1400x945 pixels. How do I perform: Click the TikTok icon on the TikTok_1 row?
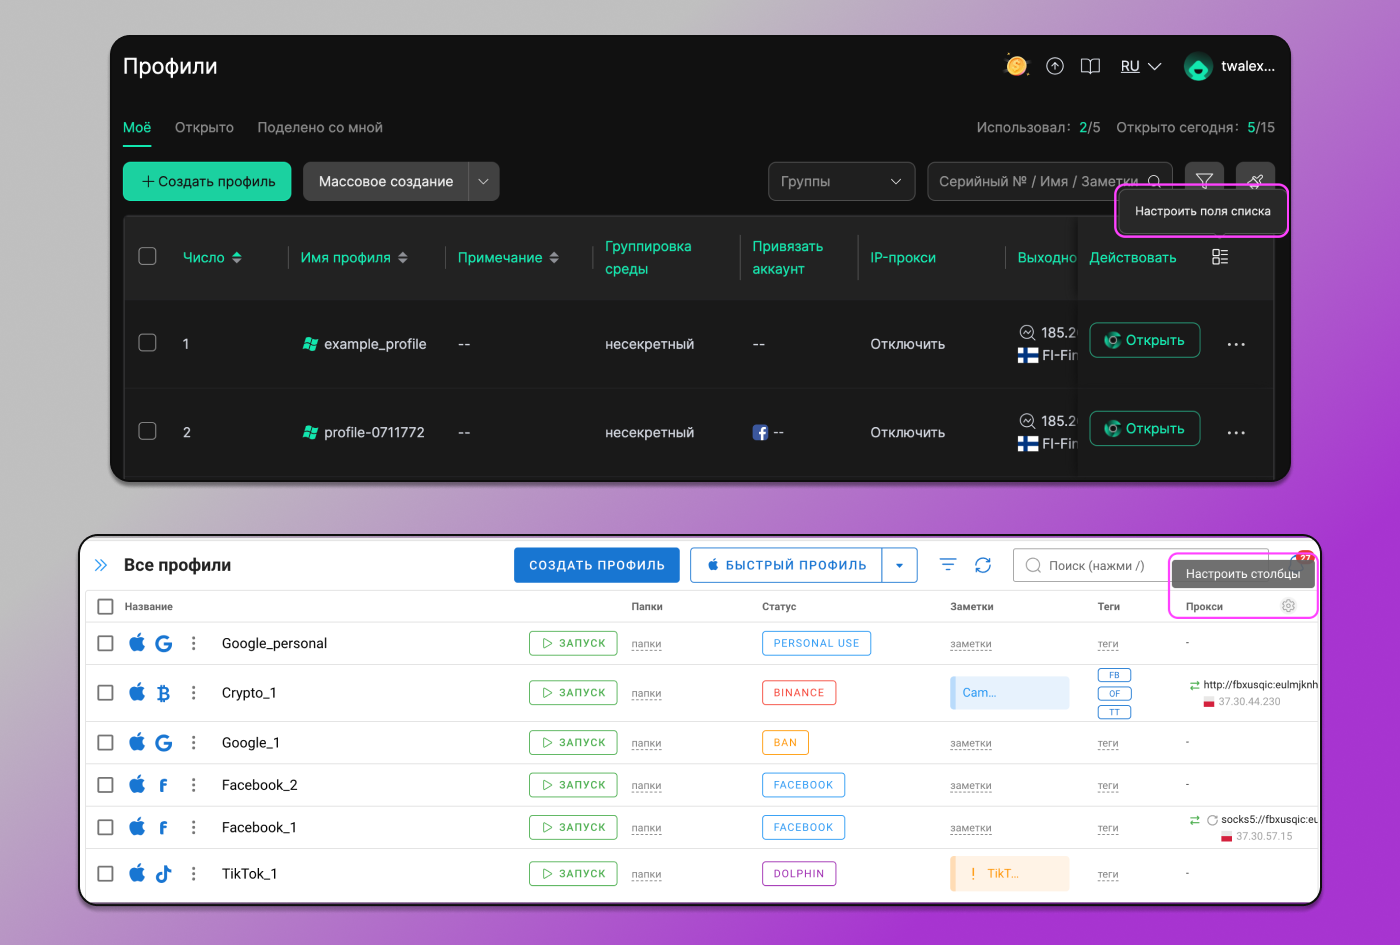coord(163,873)
